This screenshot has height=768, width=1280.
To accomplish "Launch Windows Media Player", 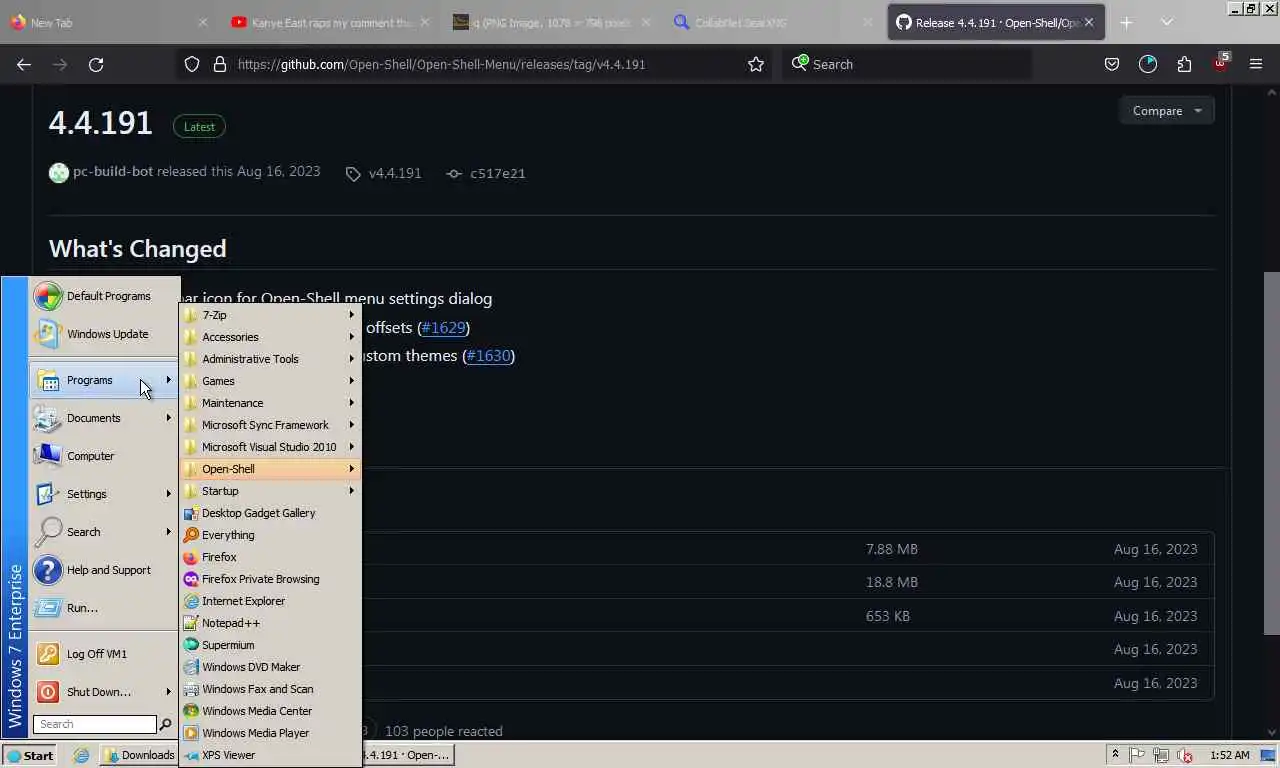I will [270, 733].
